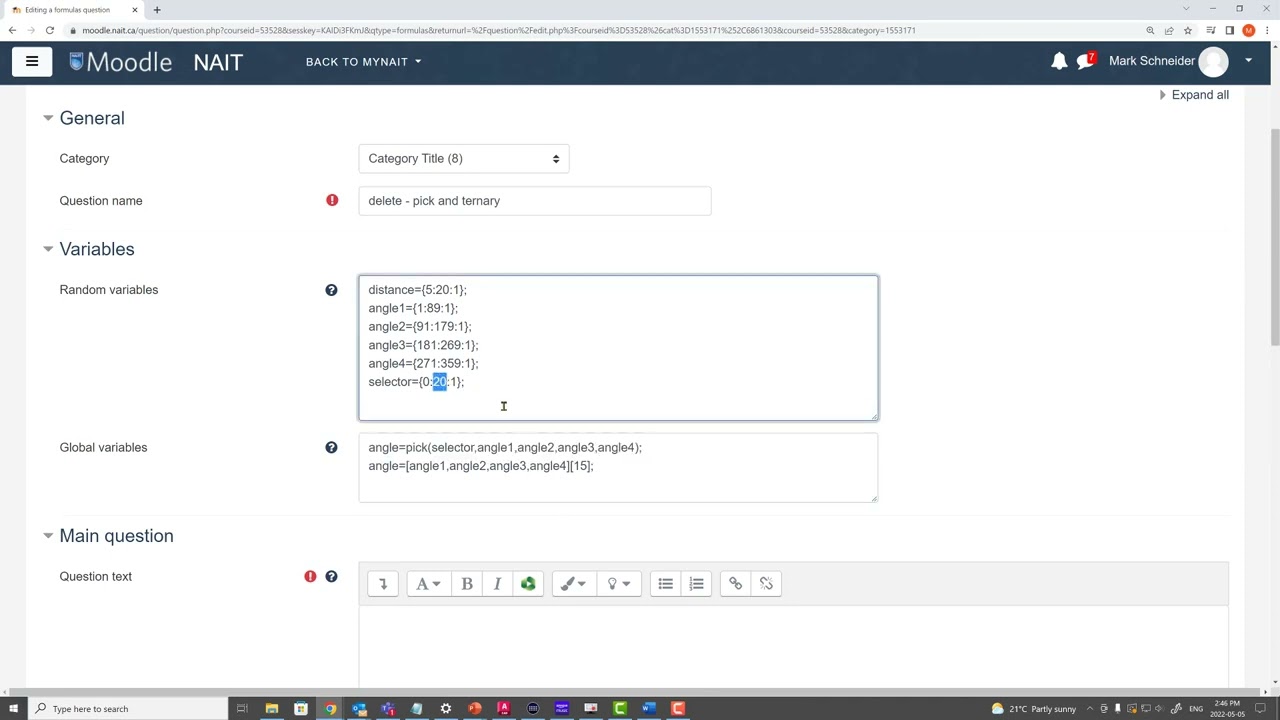Image resolution: width=1280 pixels, height=720 pixels.
Task: Open the BACK TO MYNAIT menu
Action: pos(363,62)
